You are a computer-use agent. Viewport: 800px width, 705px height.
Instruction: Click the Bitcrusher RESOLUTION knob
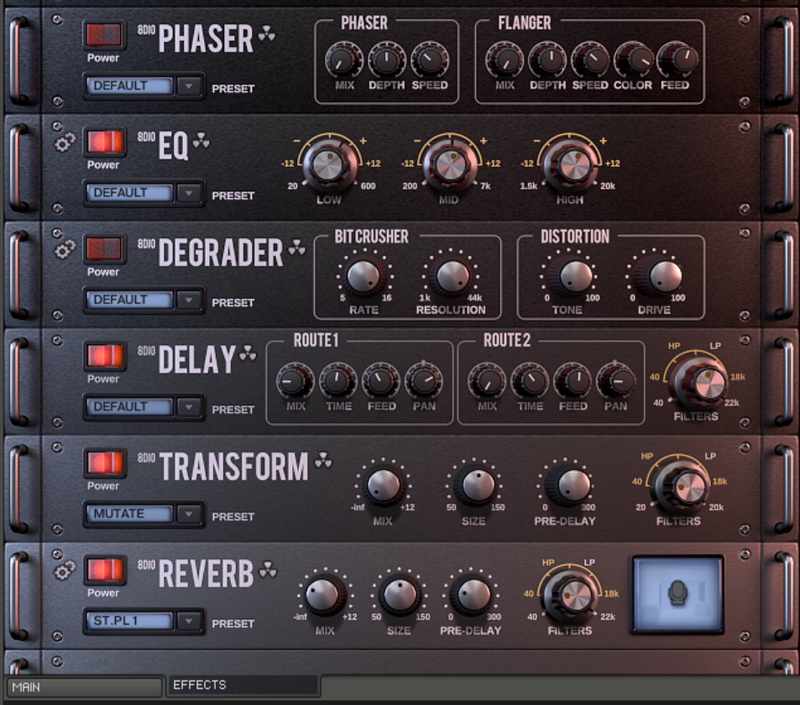pyautogui.click(x=451, y=276)
